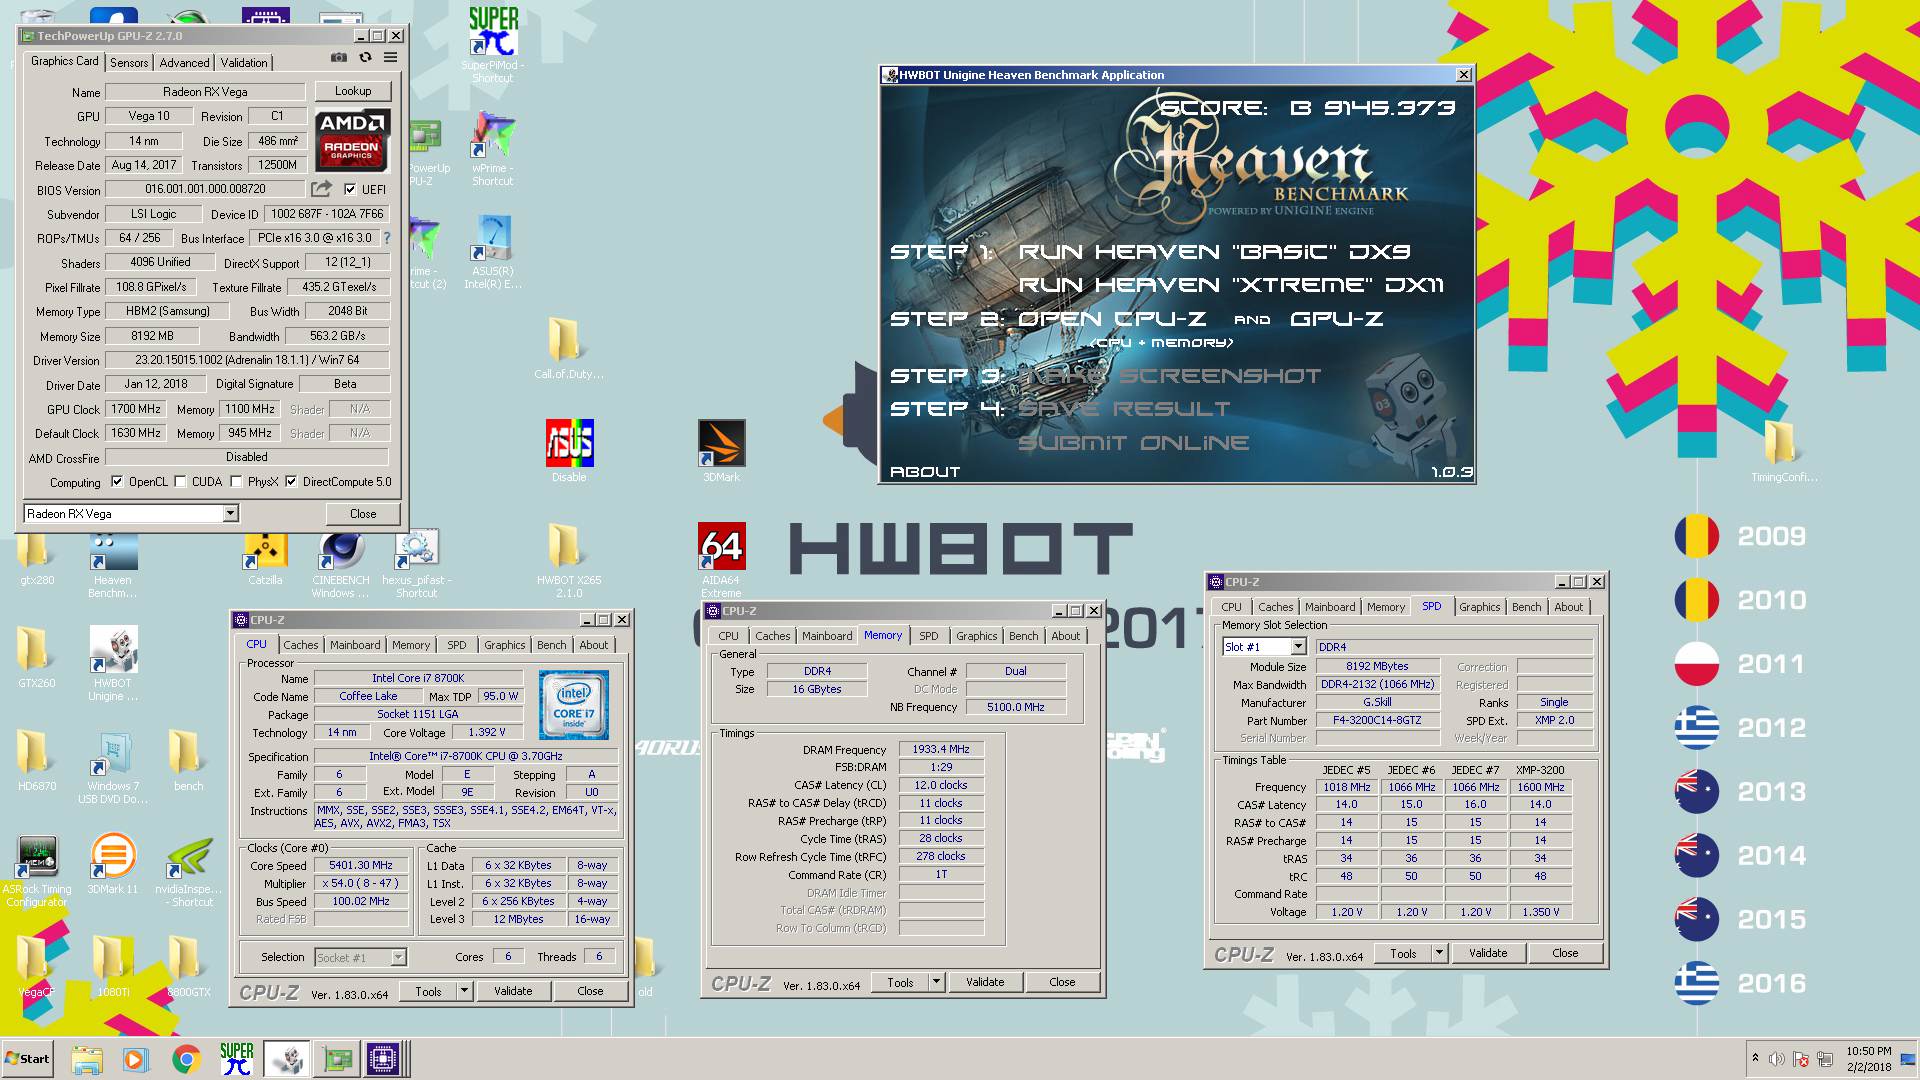Open the Action Center flag tray icon
Screen dimensions: 1920x1080
click(x=1801, y=1059)
